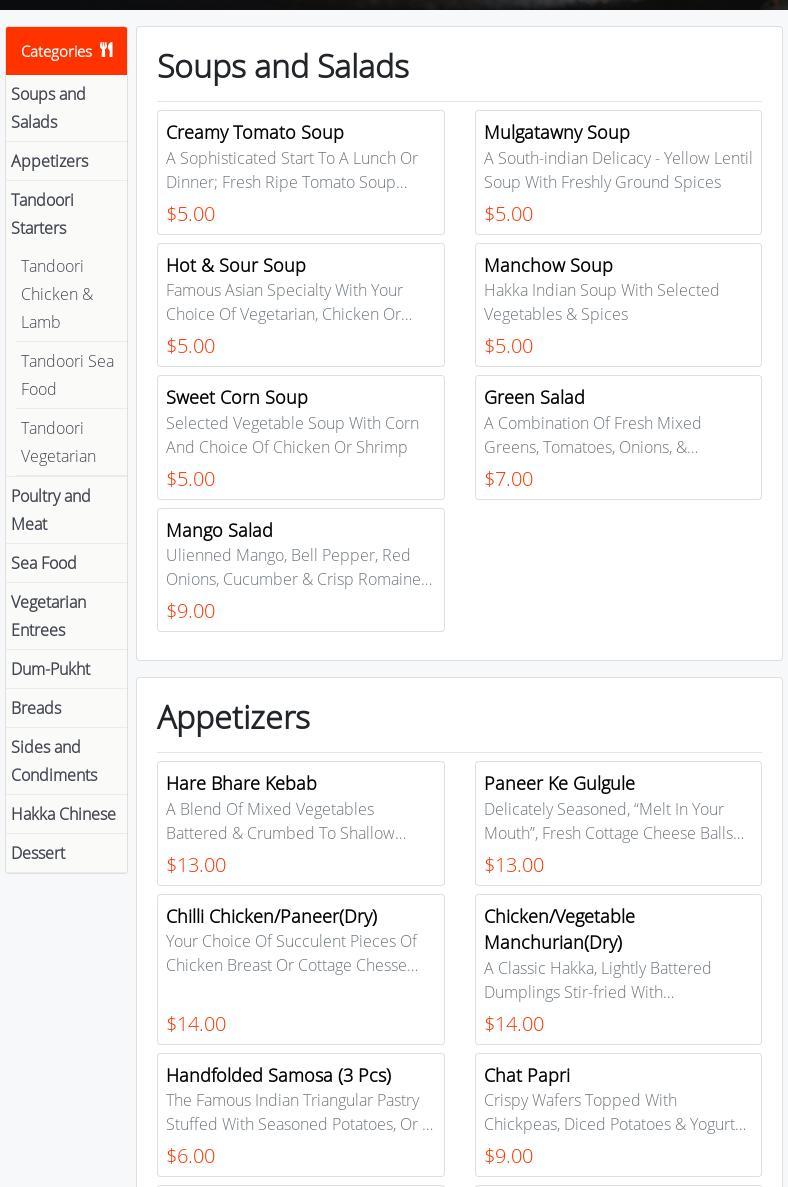The width and height of the screenshot is (788, 1187).
Task: Open Soups and Salads category
Action: click(48, 108)
